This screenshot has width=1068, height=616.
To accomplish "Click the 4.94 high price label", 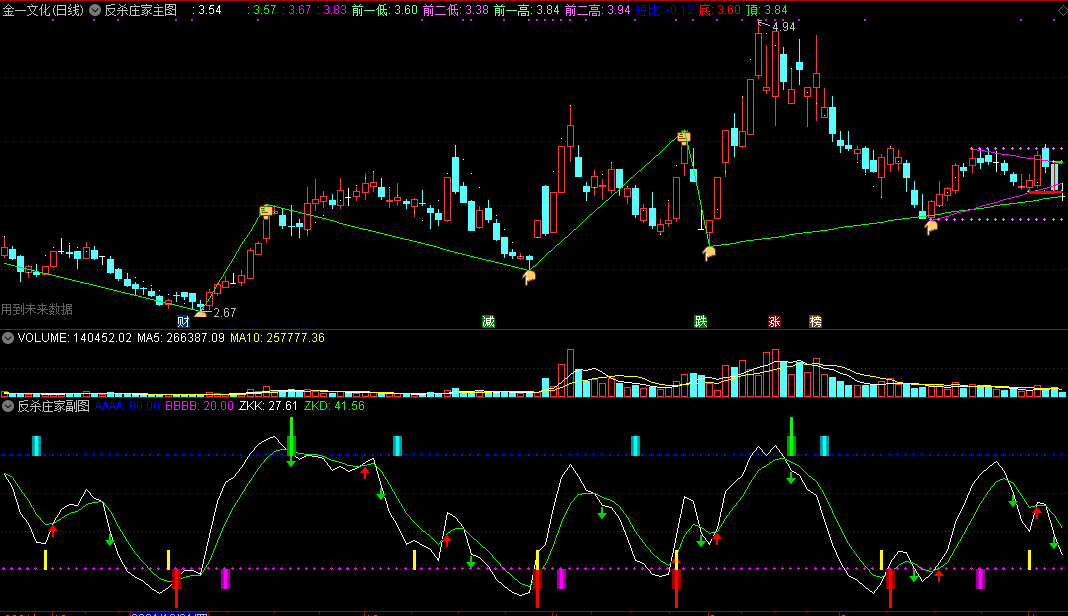I will (783, 27).
